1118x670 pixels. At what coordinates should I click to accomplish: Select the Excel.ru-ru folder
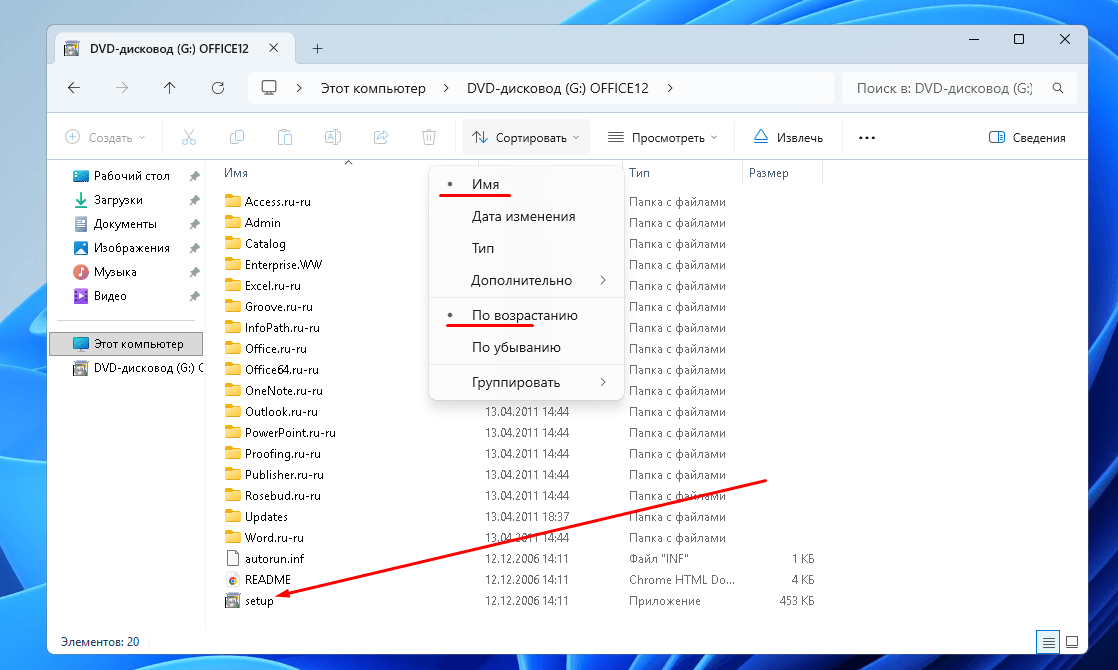(x=272, y=286)
